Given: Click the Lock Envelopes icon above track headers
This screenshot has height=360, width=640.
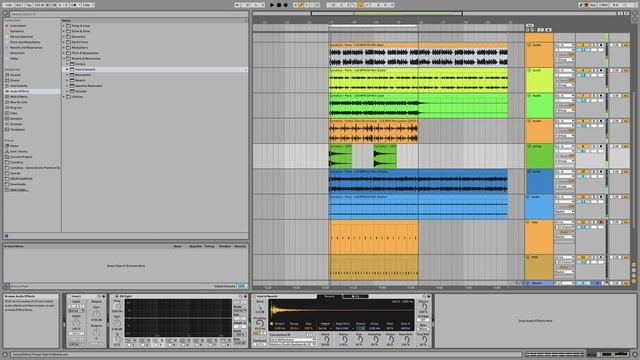Looking at the screenshot, I should (x=548, y=30).
